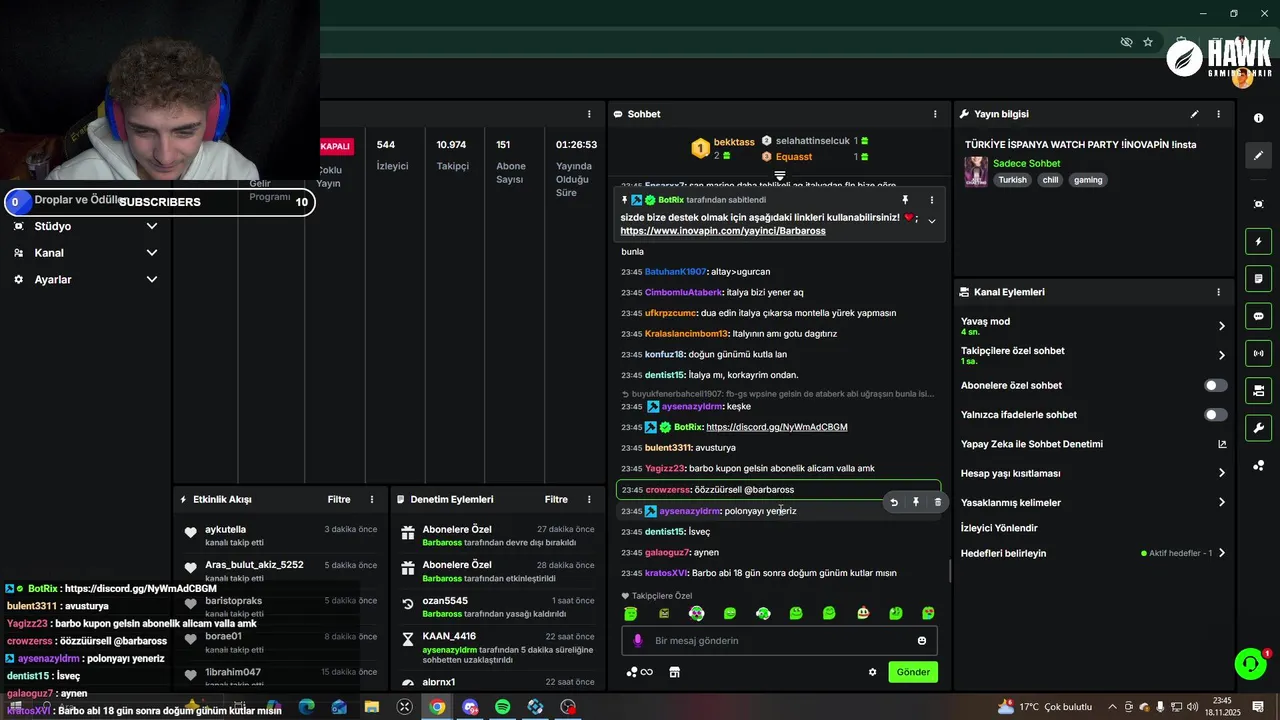
Task: Open Yapay Zeka ile Sohbet Denetimi
Action: [x=1094, y=444]
